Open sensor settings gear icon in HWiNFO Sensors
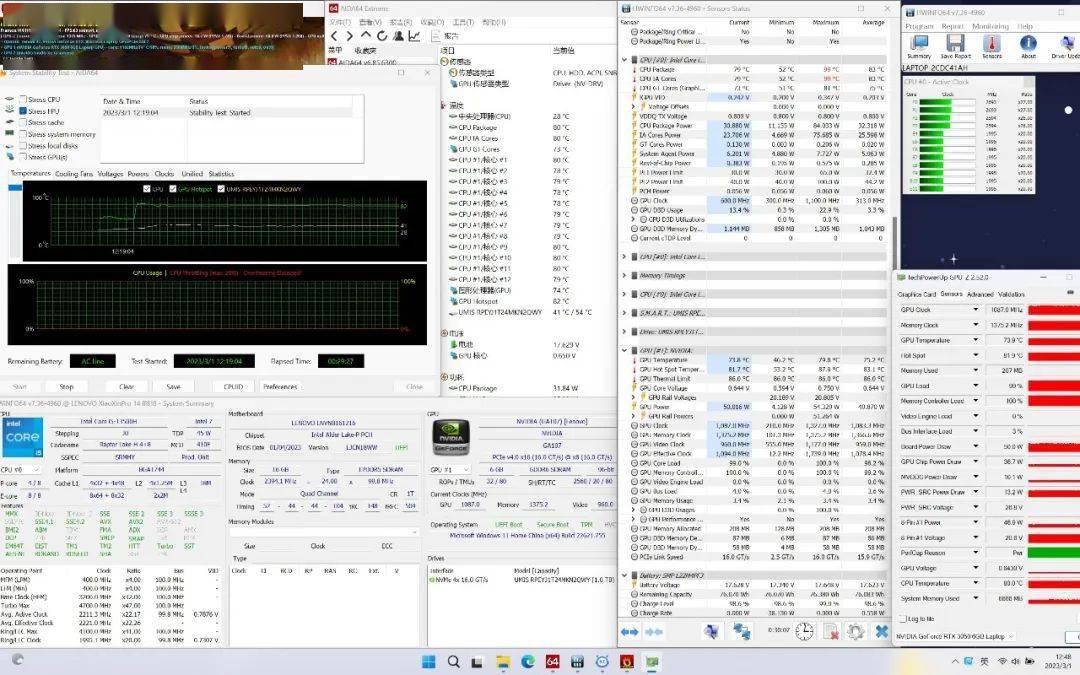 pyautogui.click(x=855, y=631)
